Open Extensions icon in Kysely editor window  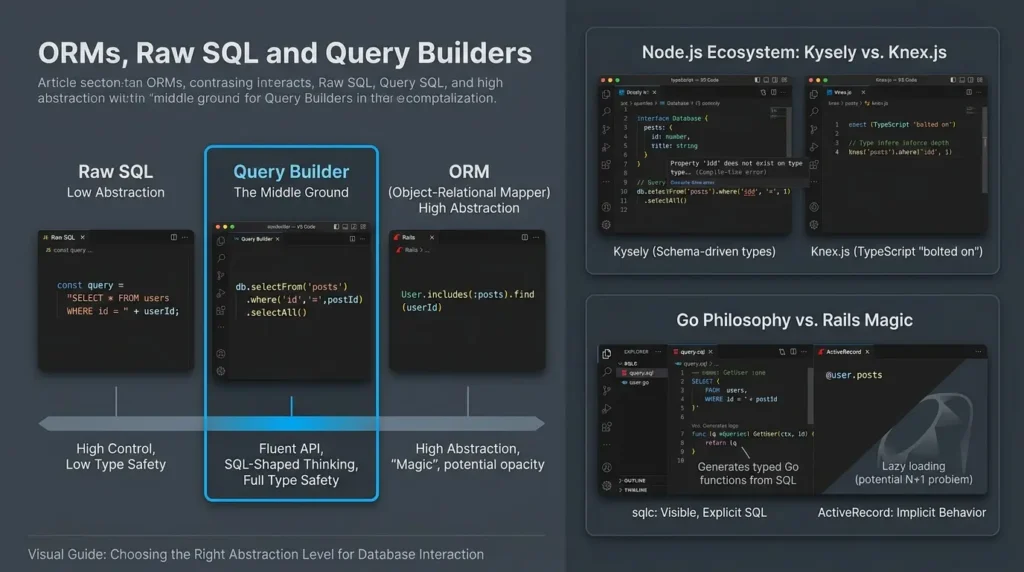point(606,165)
